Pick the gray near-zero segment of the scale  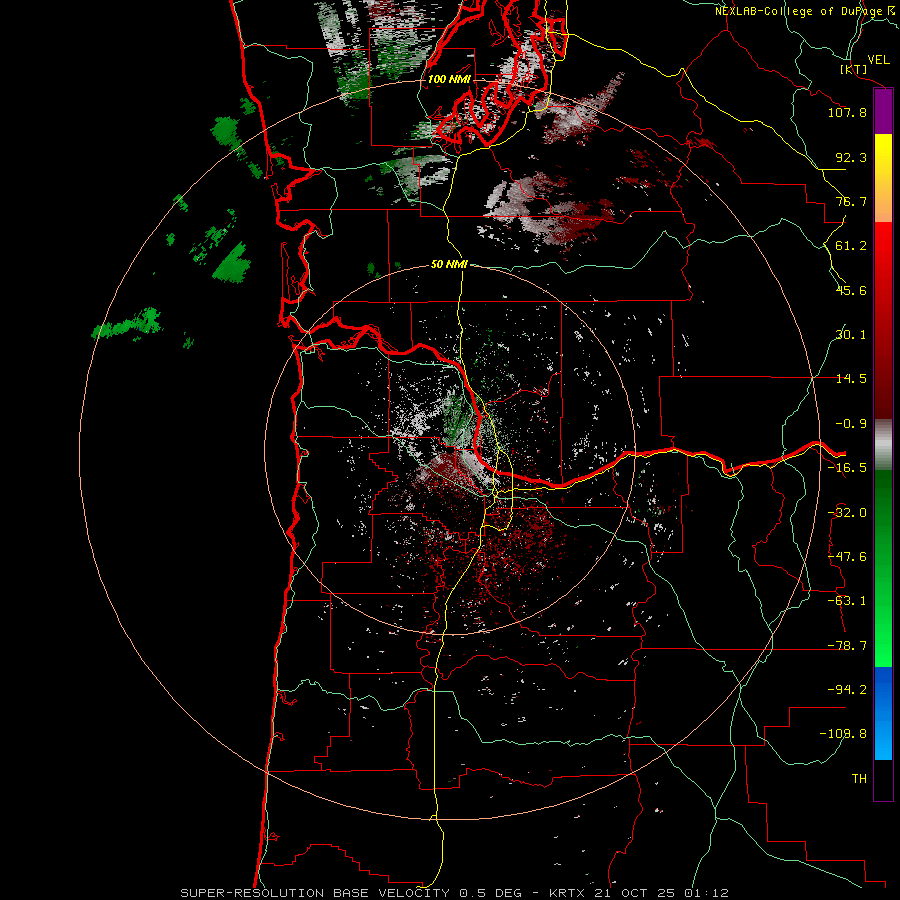tap(883, 444)
